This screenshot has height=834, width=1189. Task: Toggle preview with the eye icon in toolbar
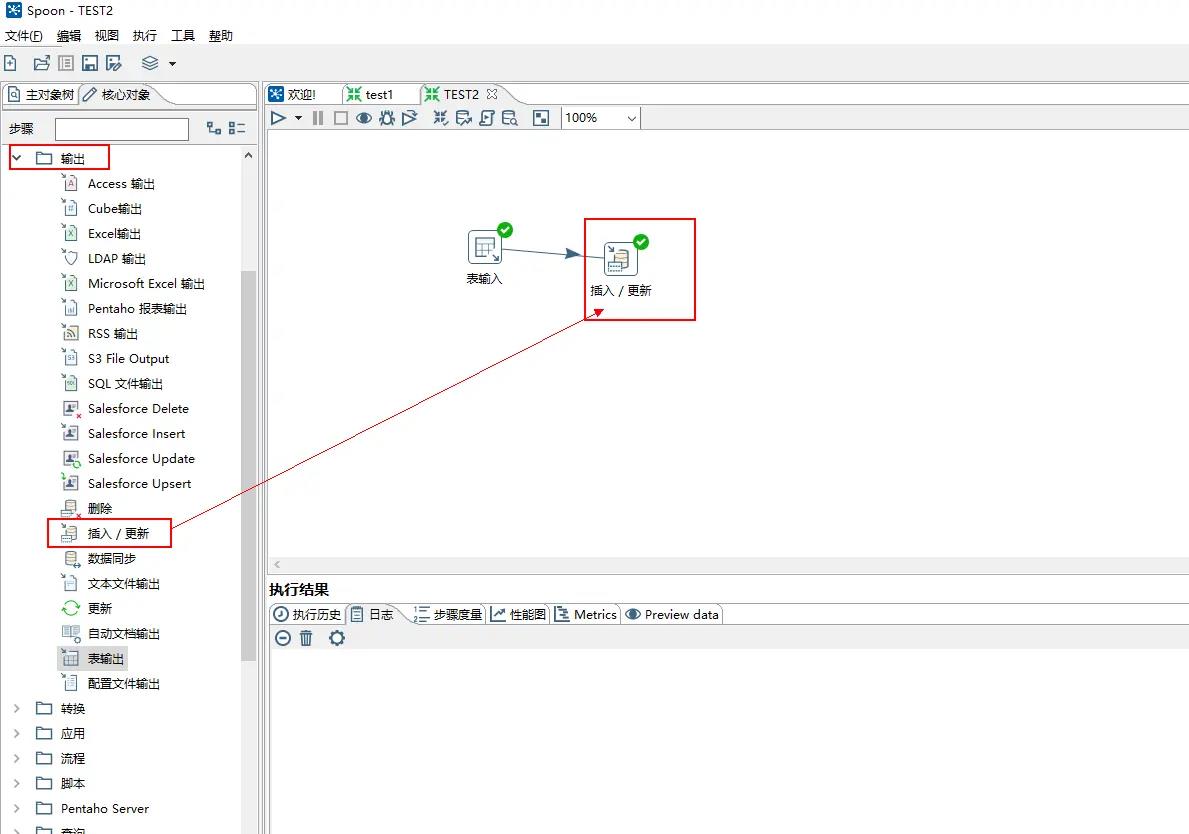[x=364, y=118]
